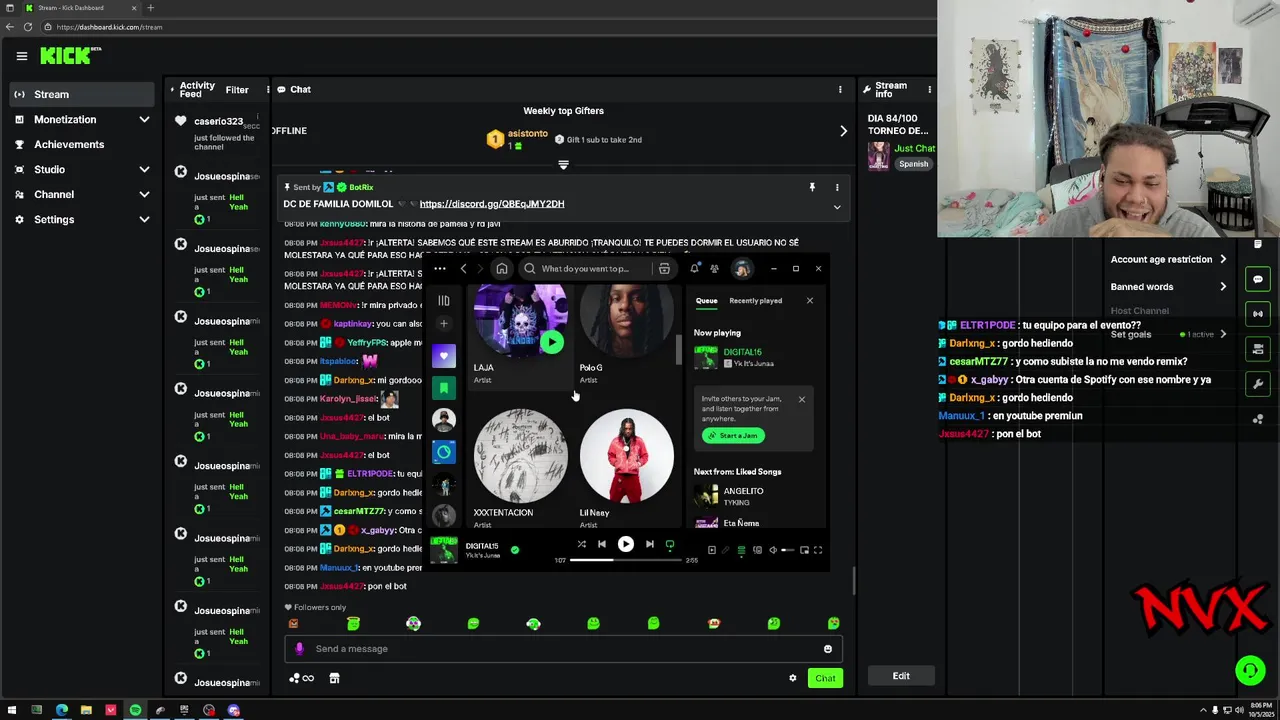Toggle chat view button in right toolbar
Viewport: 1280px width, 720px height.
point(1258,279)
